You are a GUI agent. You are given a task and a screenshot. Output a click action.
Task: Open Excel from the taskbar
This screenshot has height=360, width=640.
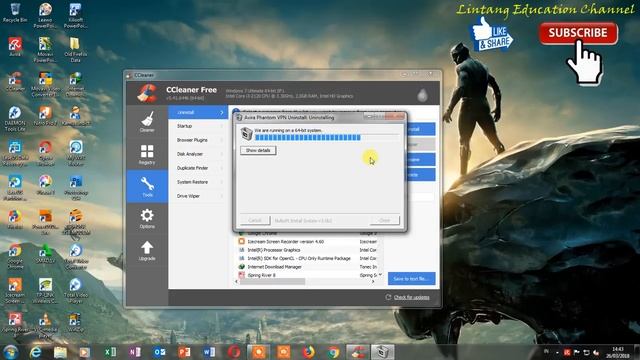tap(110, 352)
